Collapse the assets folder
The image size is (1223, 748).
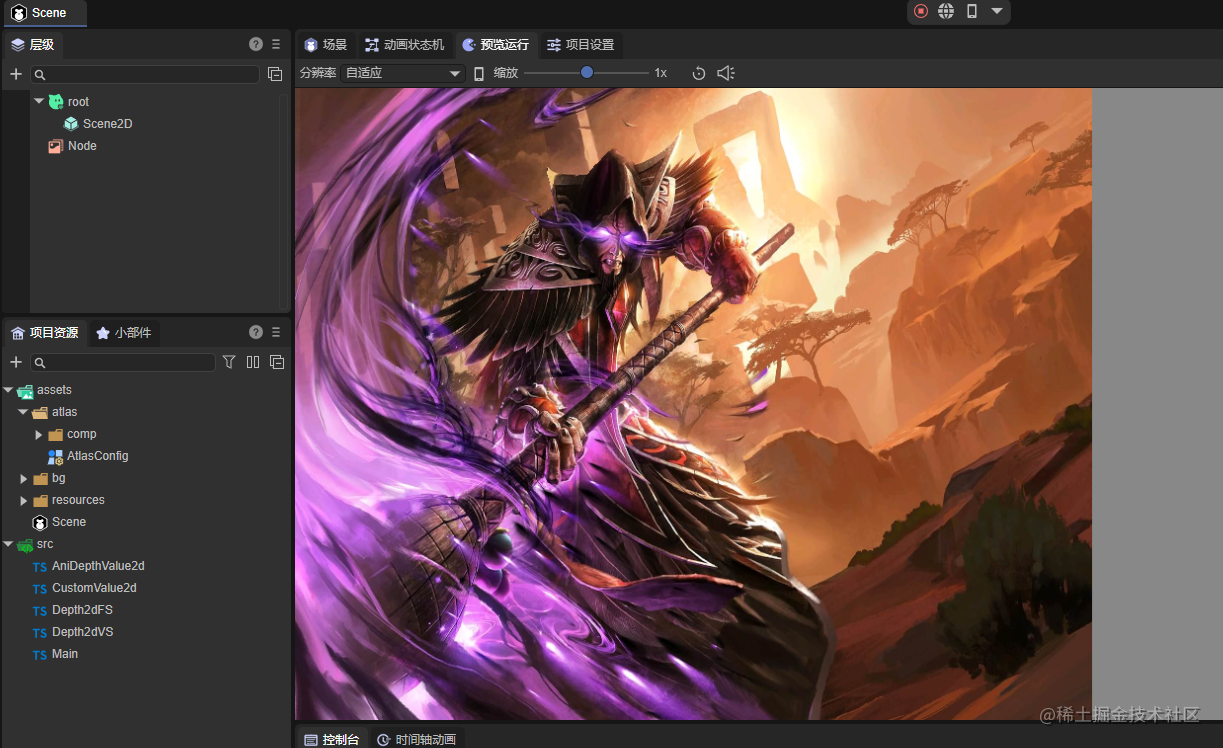(8, 390)
